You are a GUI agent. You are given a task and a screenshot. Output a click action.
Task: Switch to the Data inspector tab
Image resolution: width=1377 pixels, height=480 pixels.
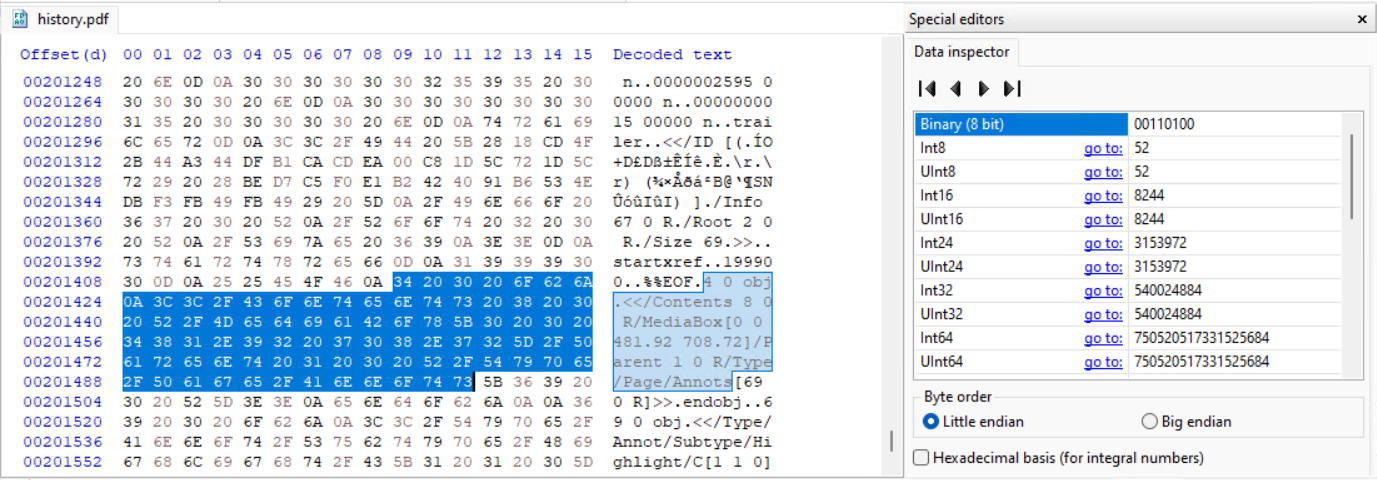[x=962, y=51]
